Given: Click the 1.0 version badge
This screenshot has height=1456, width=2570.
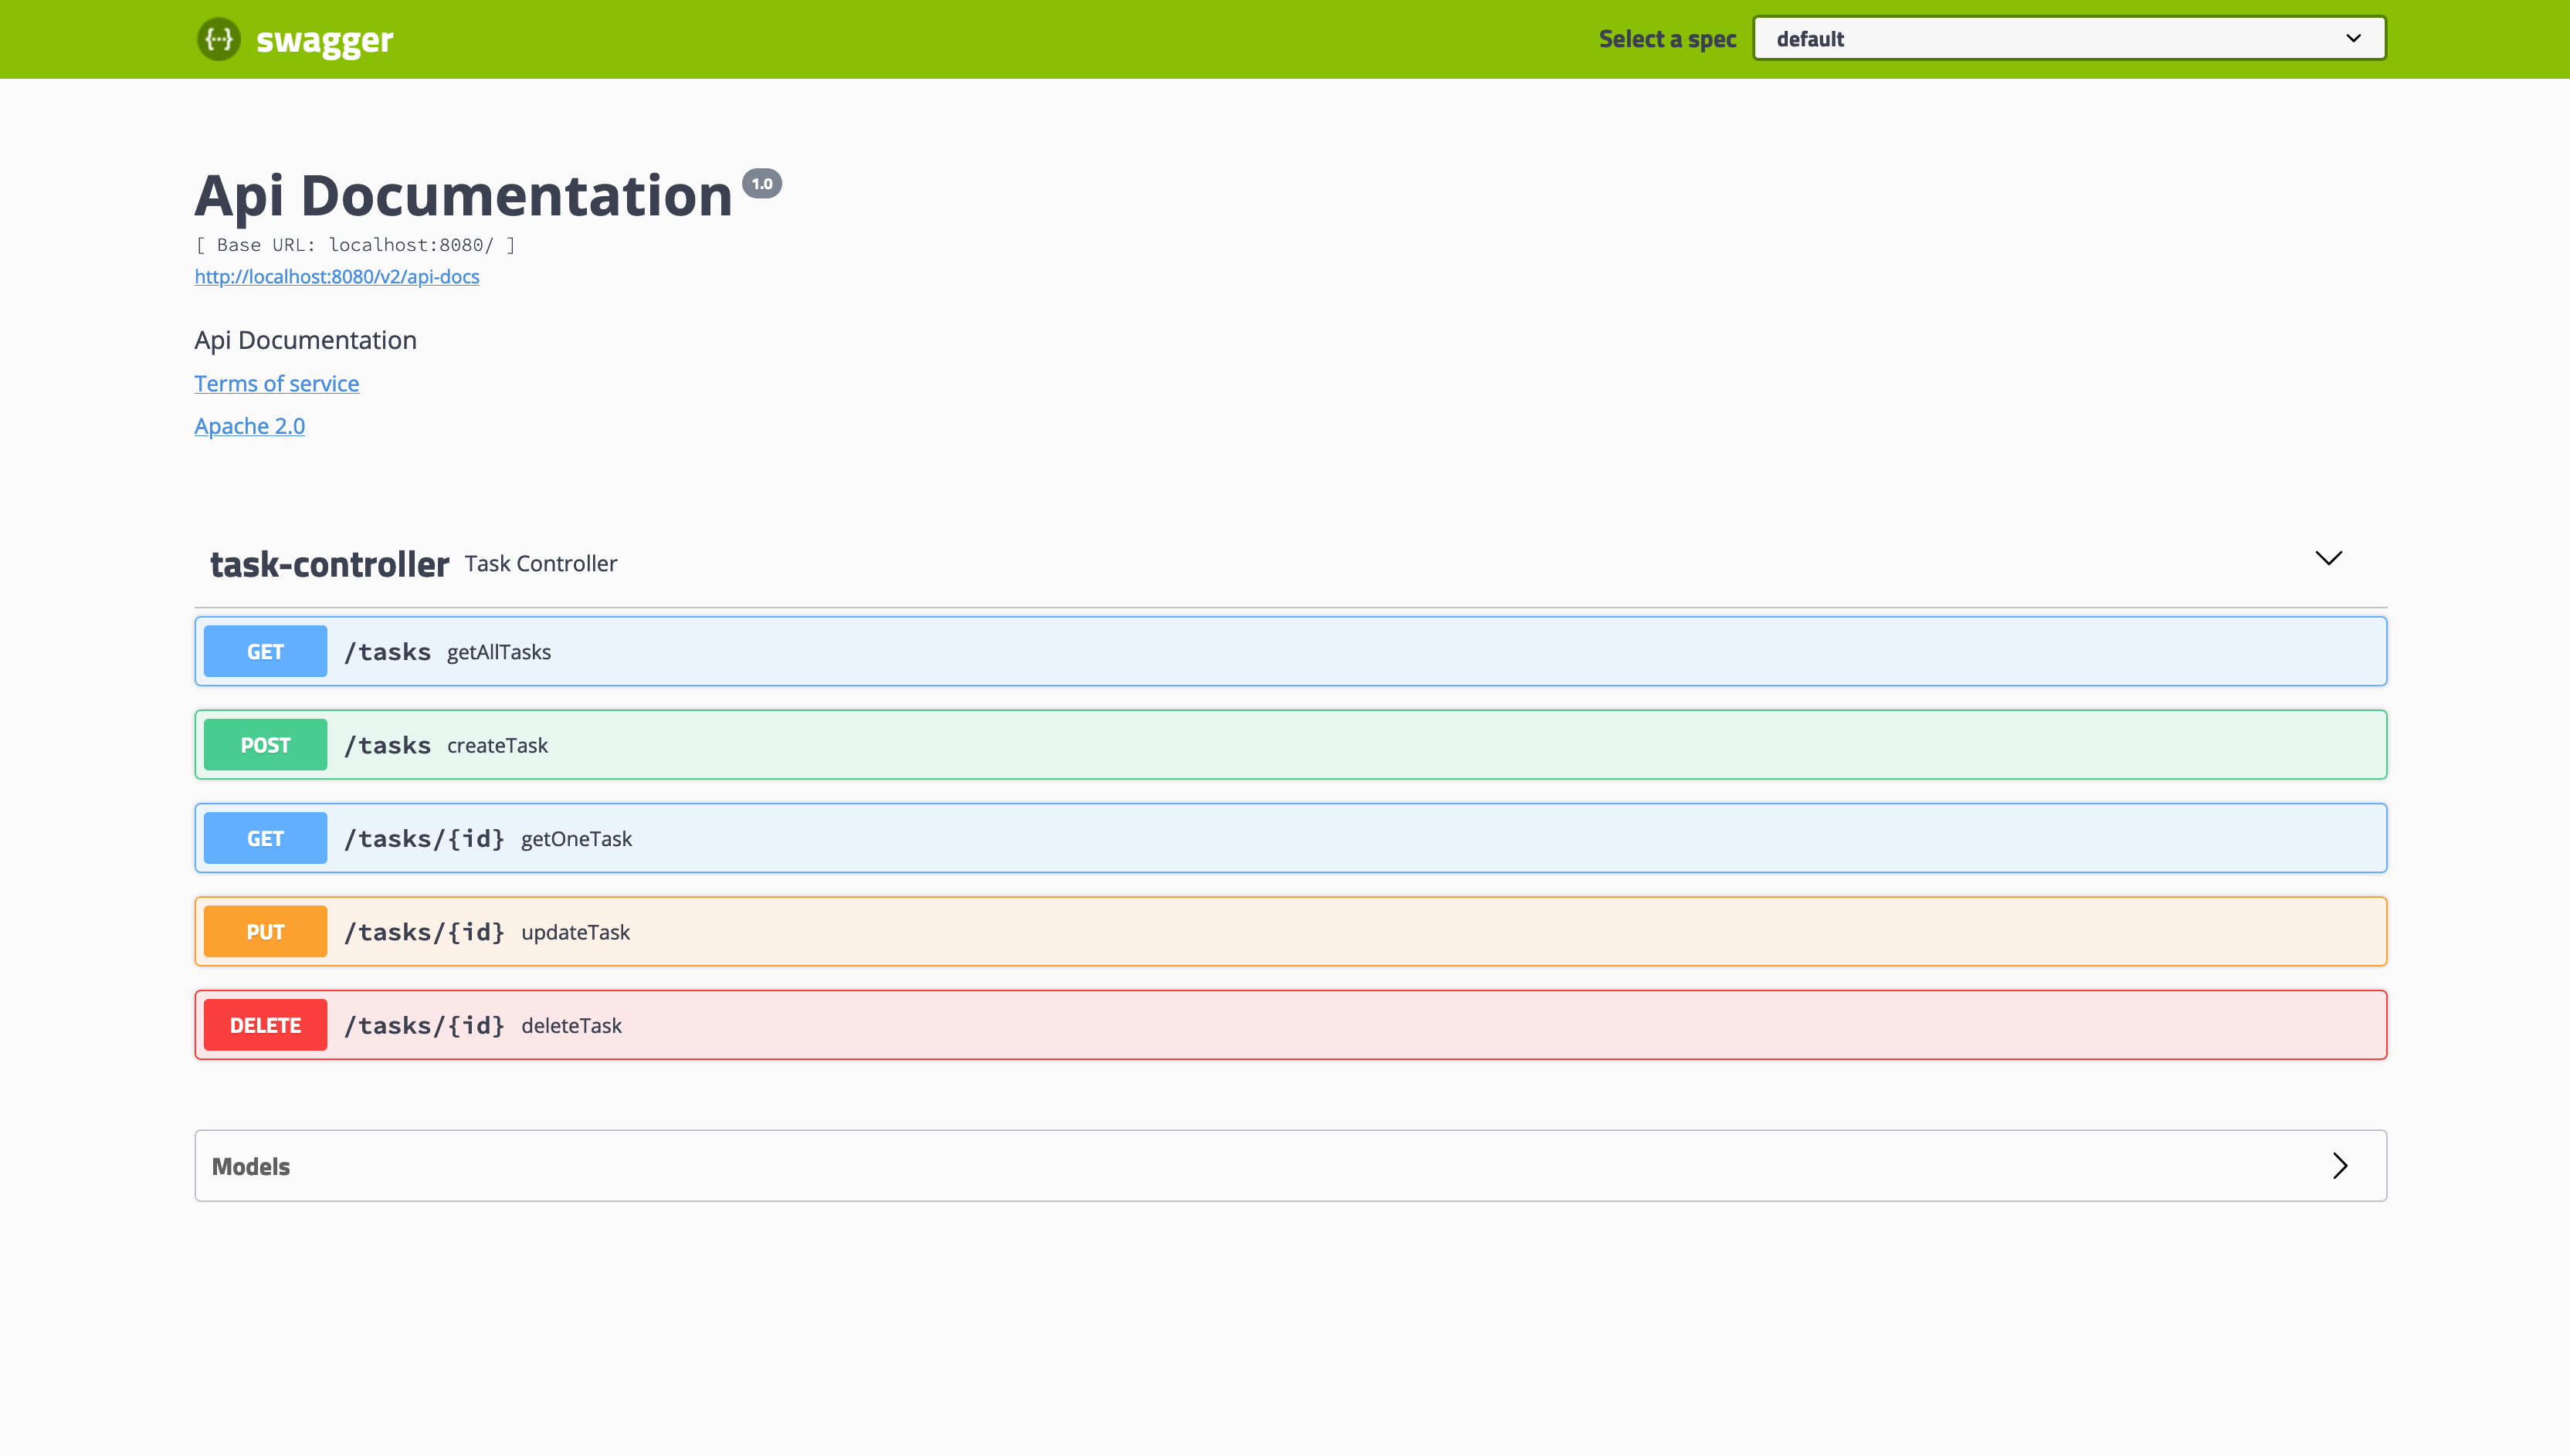Looking at the screenshot, I should point(763,183).
